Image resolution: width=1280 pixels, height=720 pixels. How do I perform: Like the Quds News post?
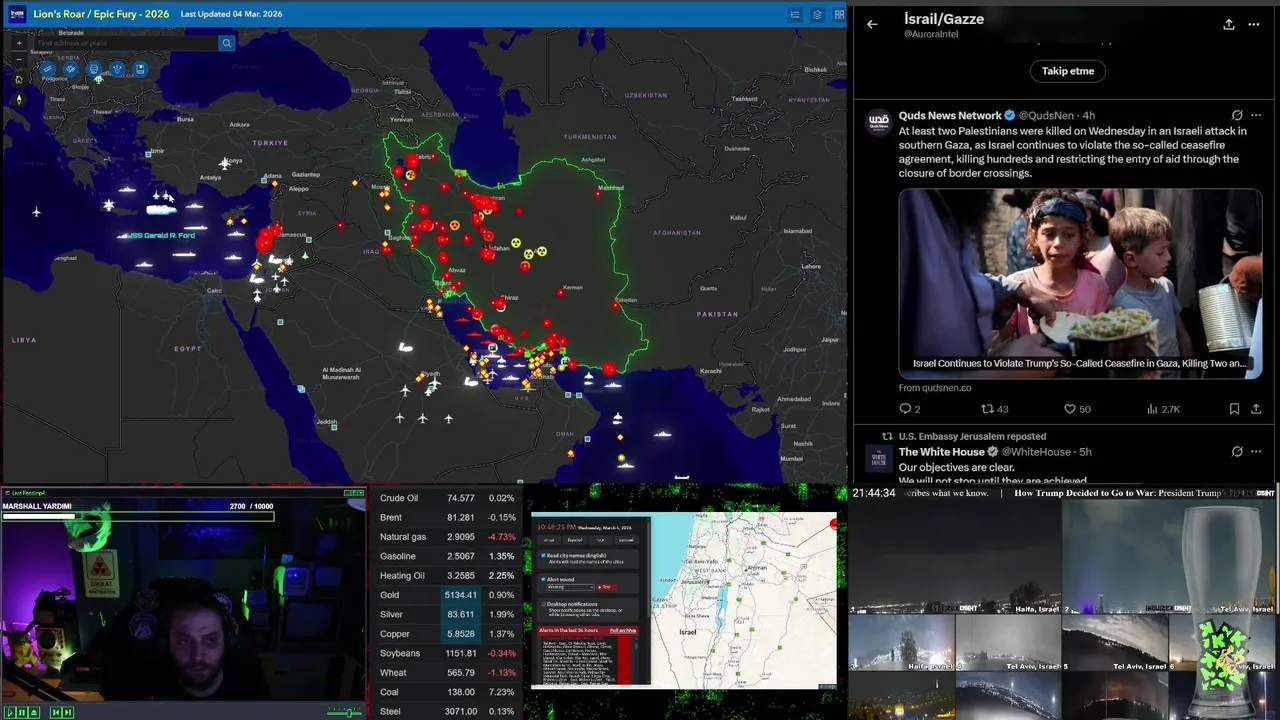tap(1077, 409)
